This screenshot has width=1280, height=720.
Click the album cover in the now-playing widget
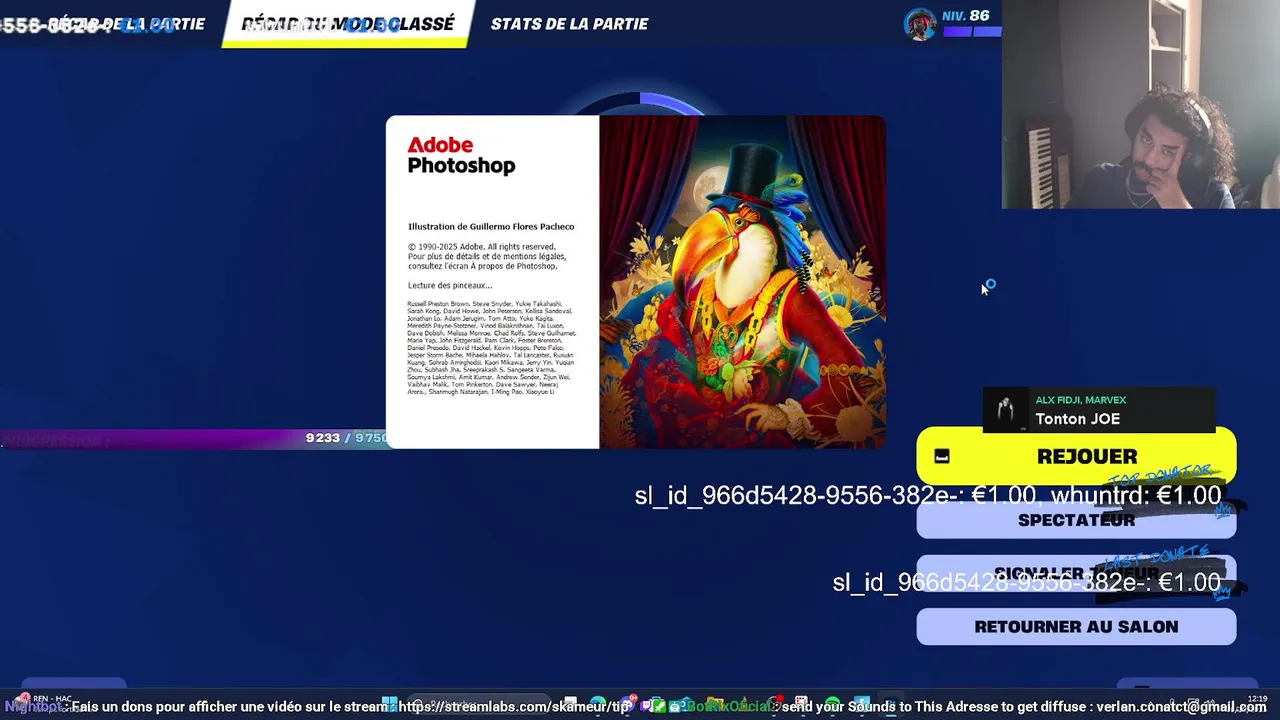1006,410
